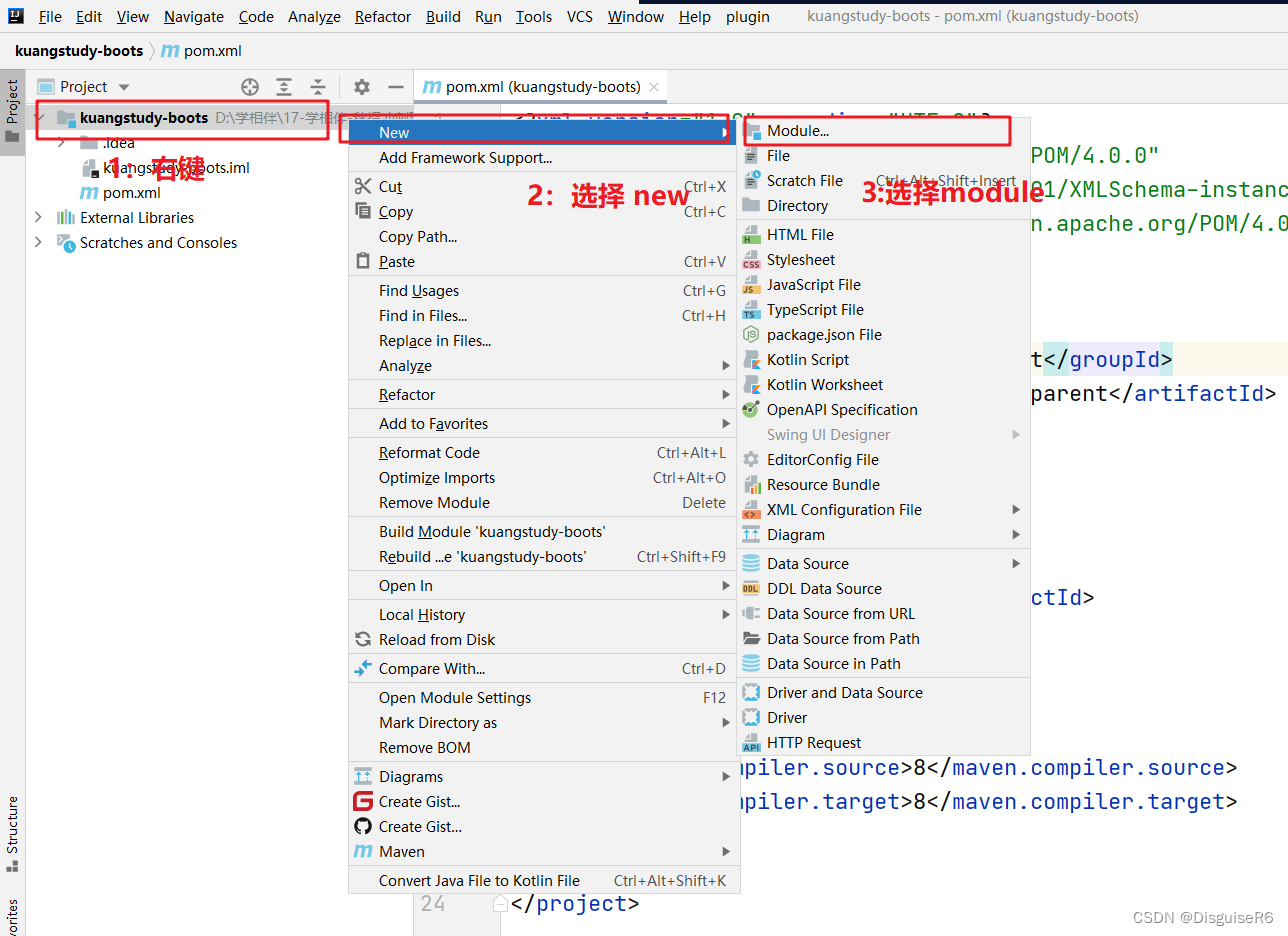Choose Directory in New submenu

[884, 206]
